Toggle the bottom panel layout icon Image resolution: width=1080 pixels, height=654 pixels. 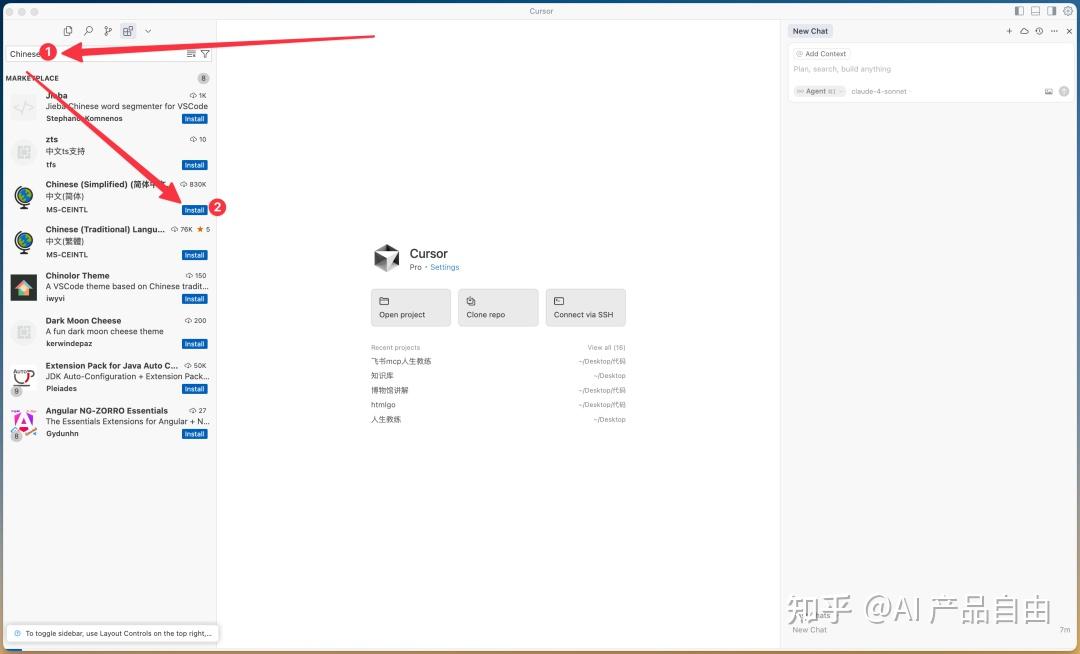point(1035,11)
